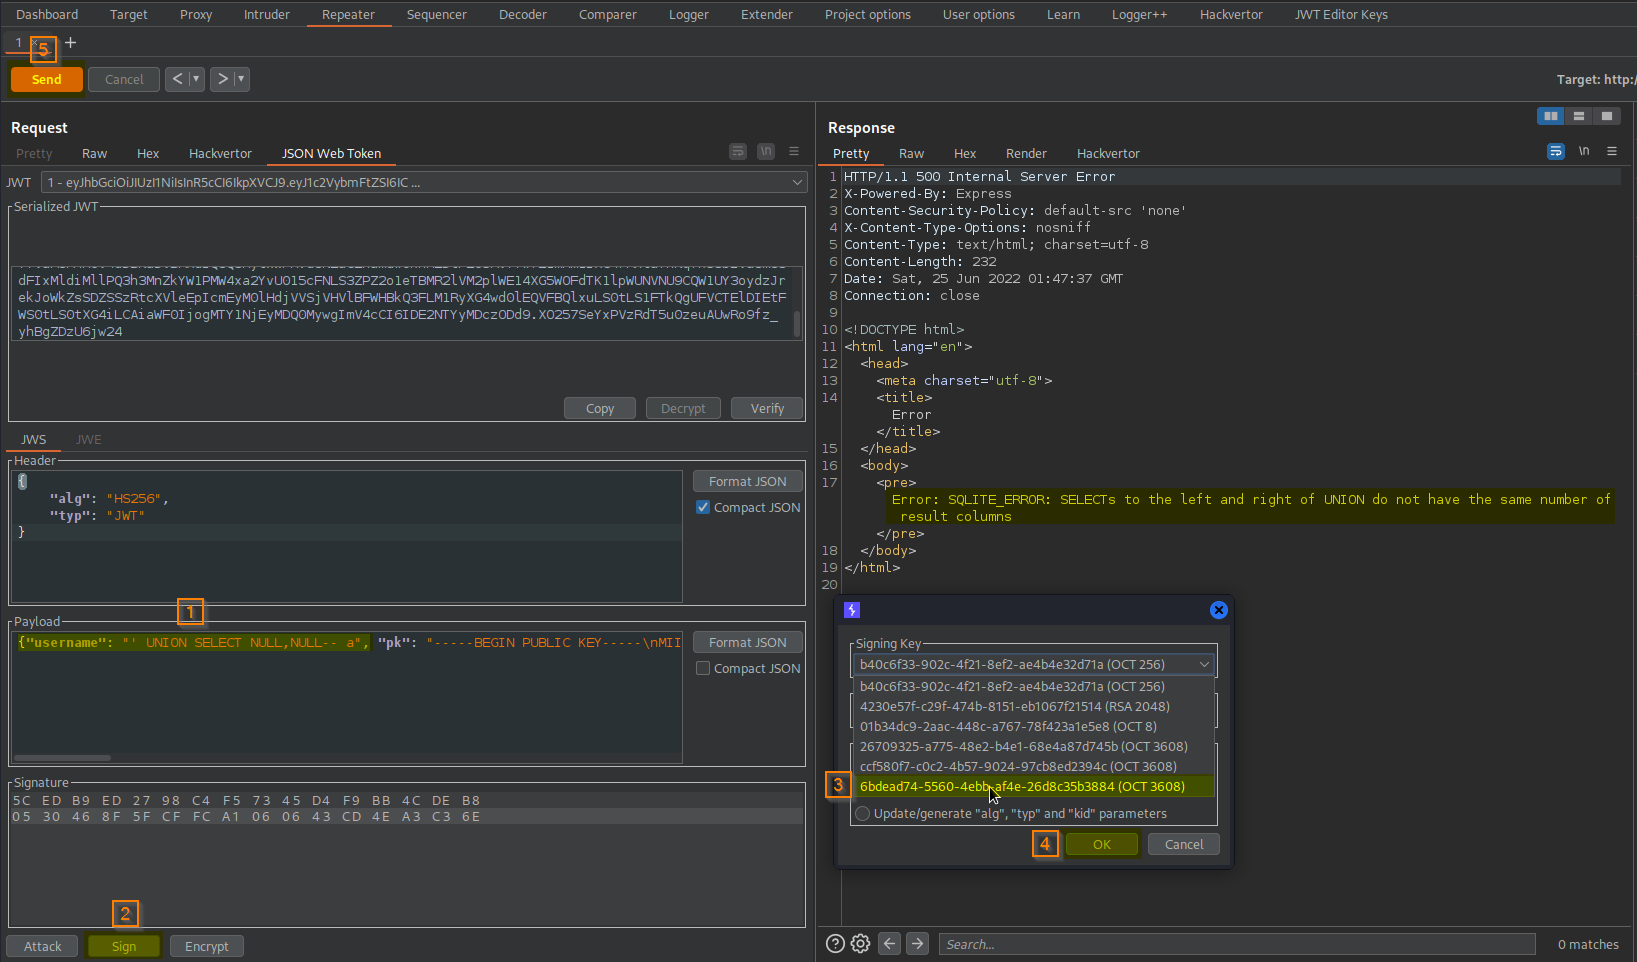Click inside the Payload JSON editor
This screenshot has height=962, width=1637.
point(347,697)
